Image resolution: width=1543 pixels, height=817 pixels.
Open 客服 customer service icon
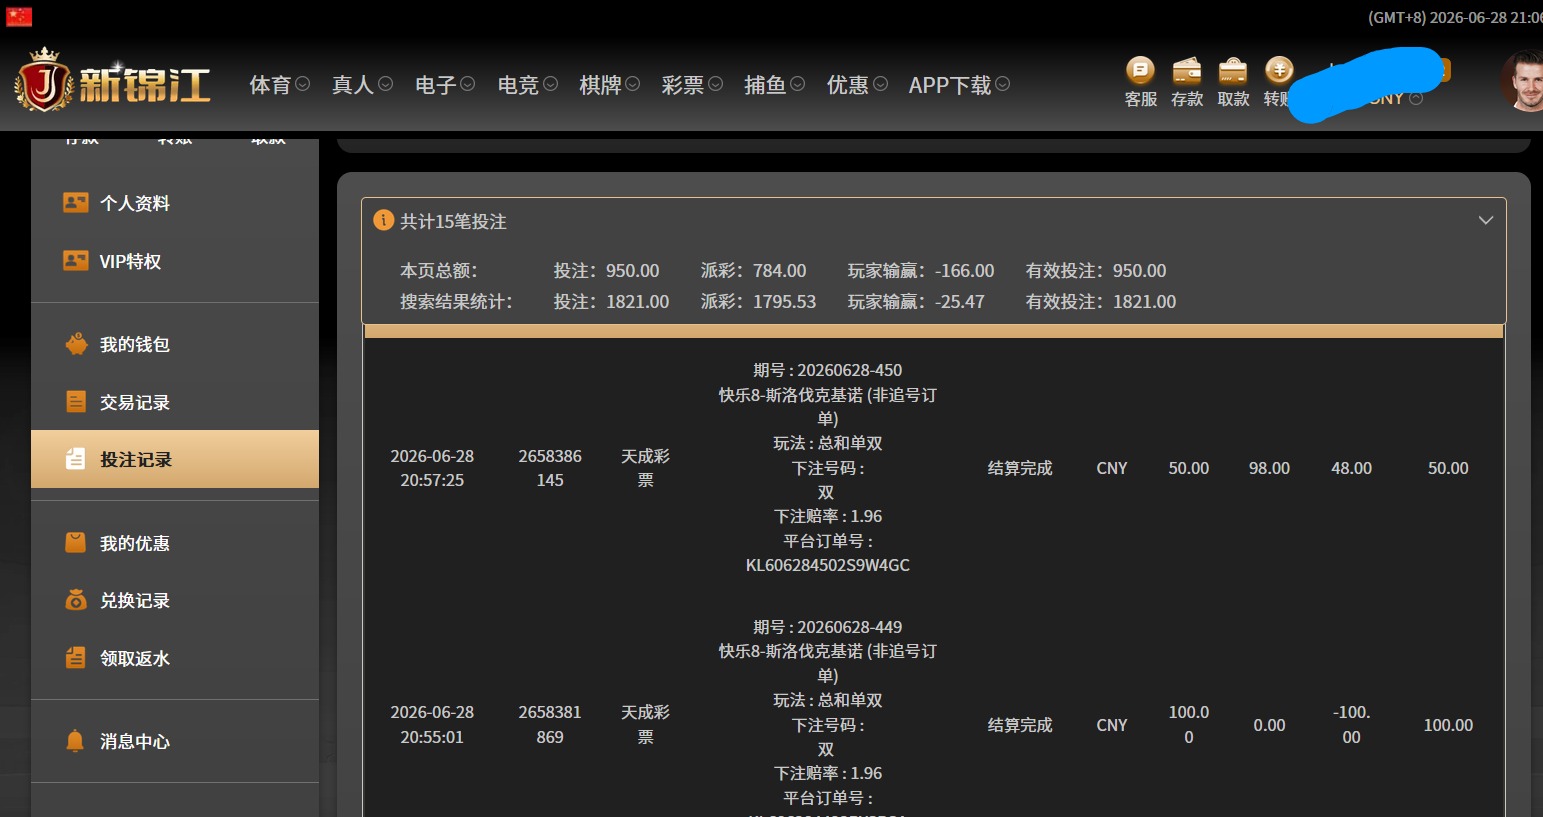1140,71
